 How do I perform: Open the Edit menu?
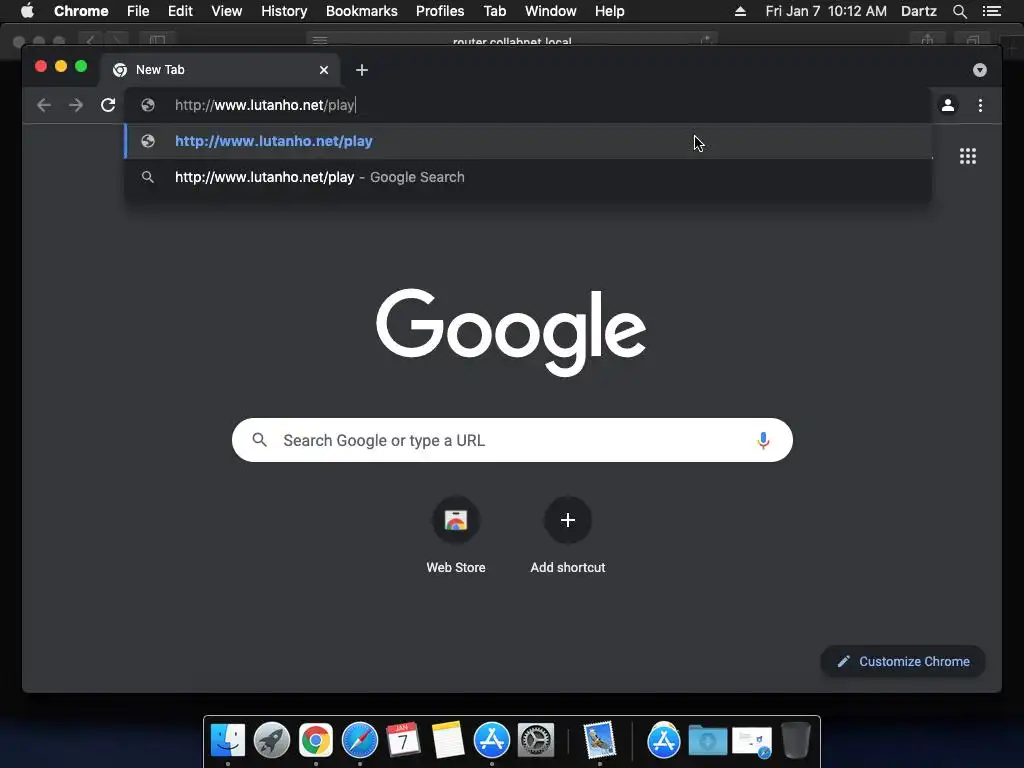pyautogui.click(x=180, y=11)
